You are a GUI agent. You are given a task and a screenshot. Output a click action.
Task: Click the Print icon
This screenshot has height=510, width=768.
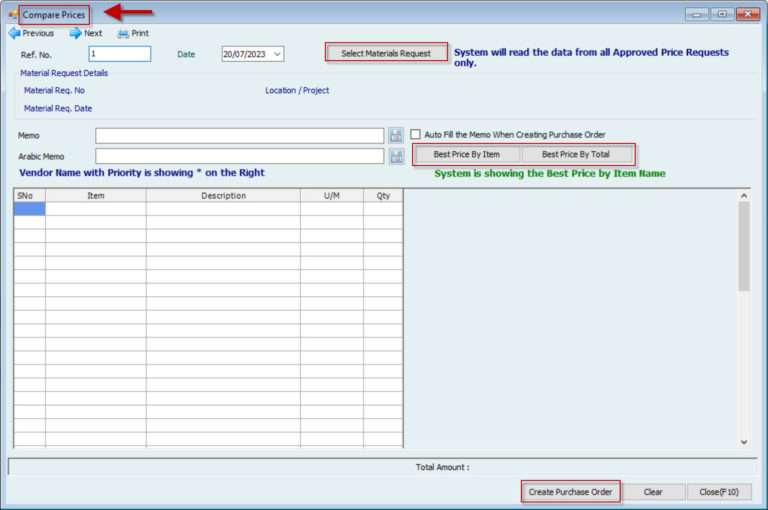pyautogui.click(x=123, y=33)
